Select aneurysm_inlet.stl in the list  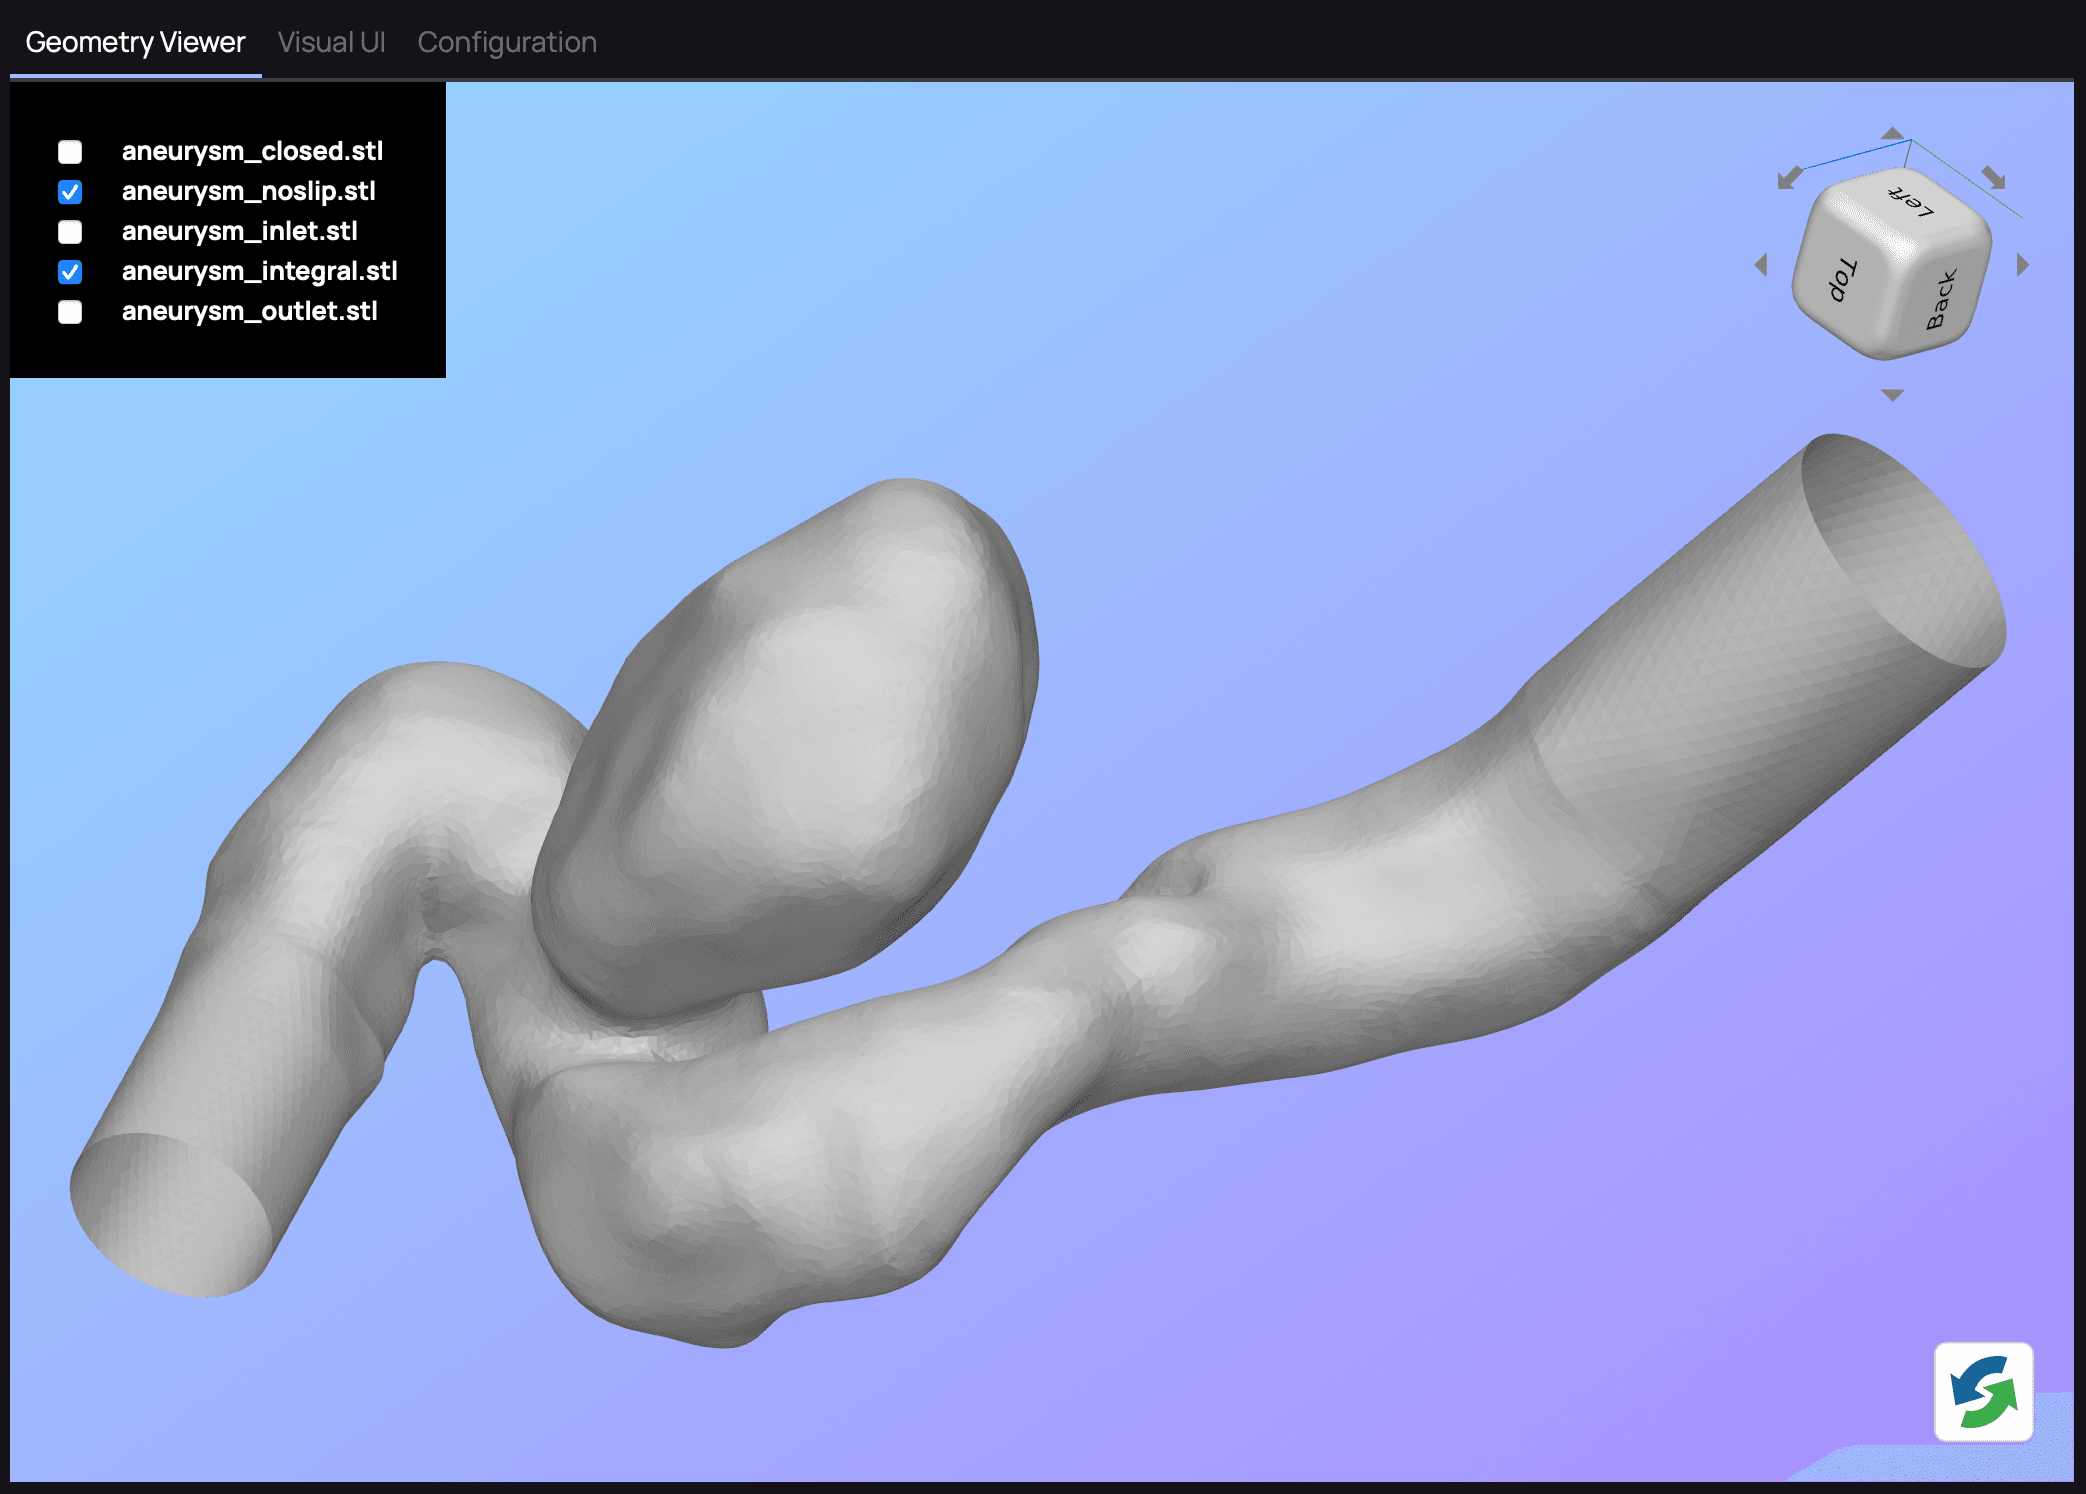pyautogui.click(x=70, y=231)
